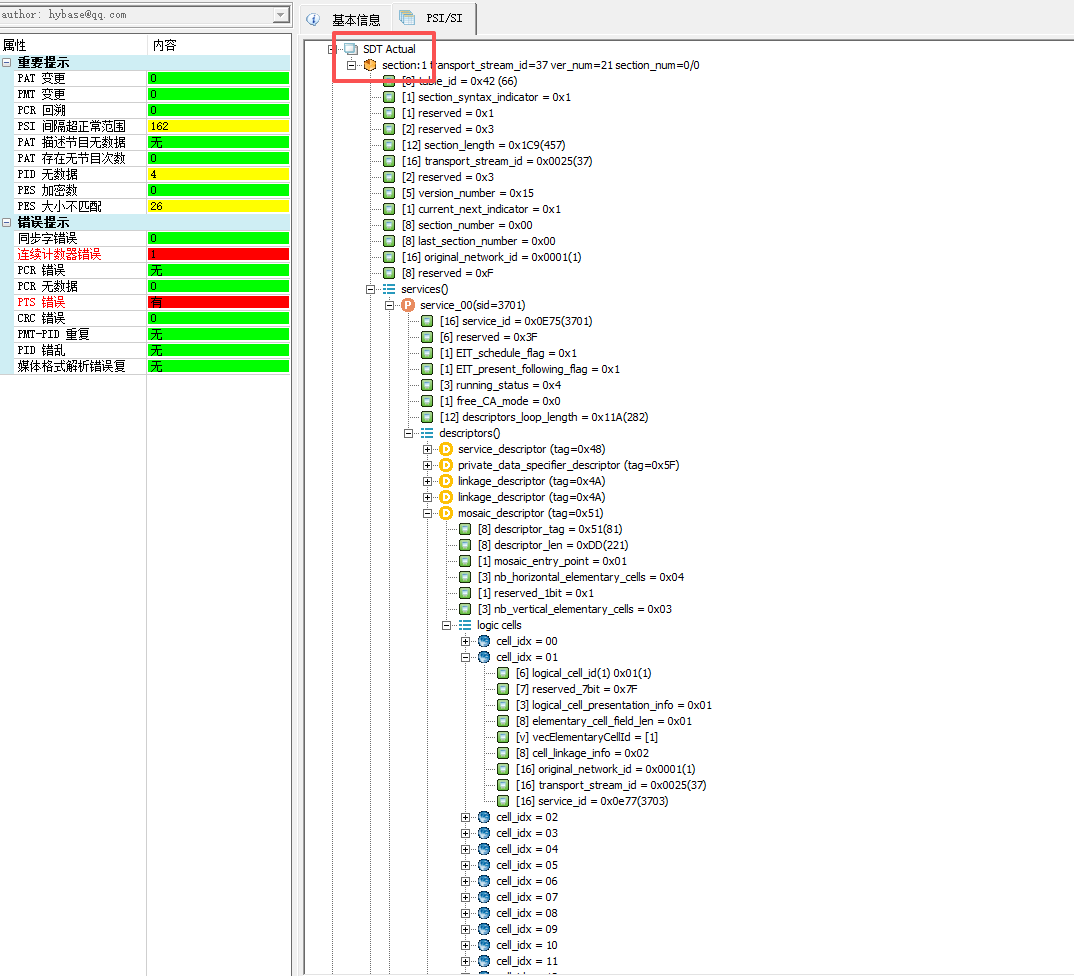The height and width of the screenshot is (976, 1074).
Task: Click the mosaic_descriptor D icon
Action: 446,513
